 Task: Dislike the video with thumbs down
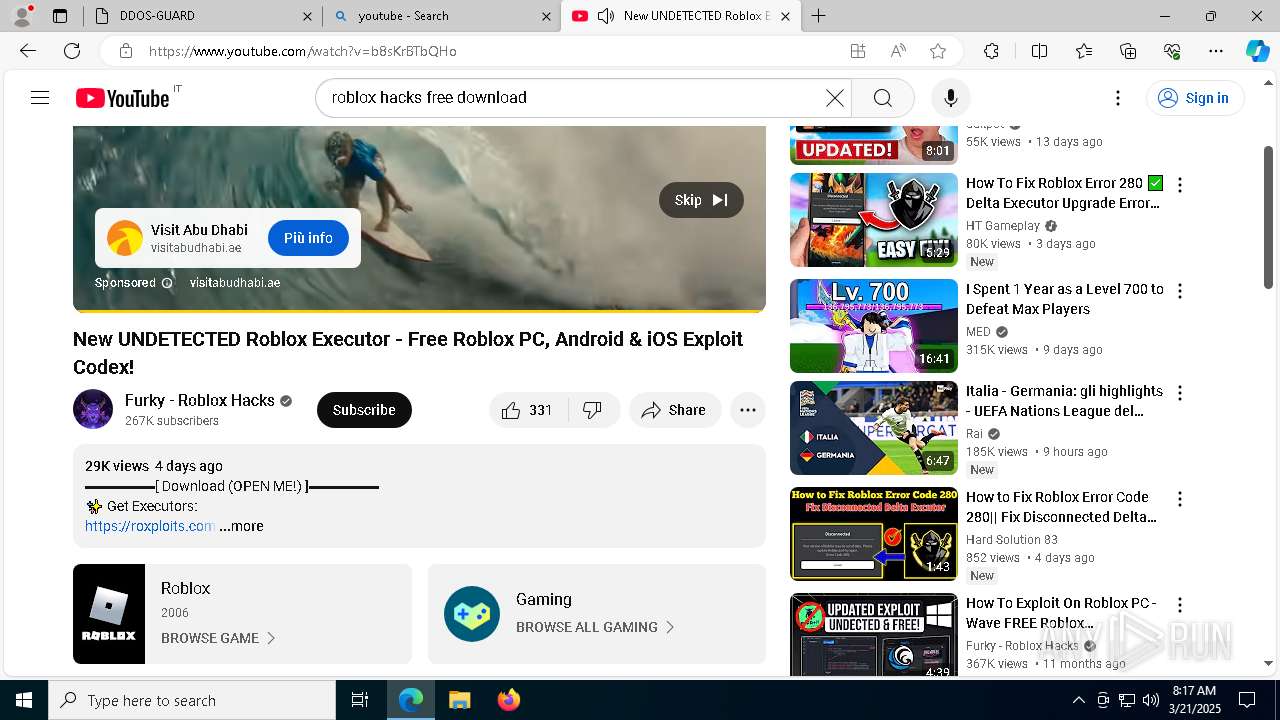point(593,410)
